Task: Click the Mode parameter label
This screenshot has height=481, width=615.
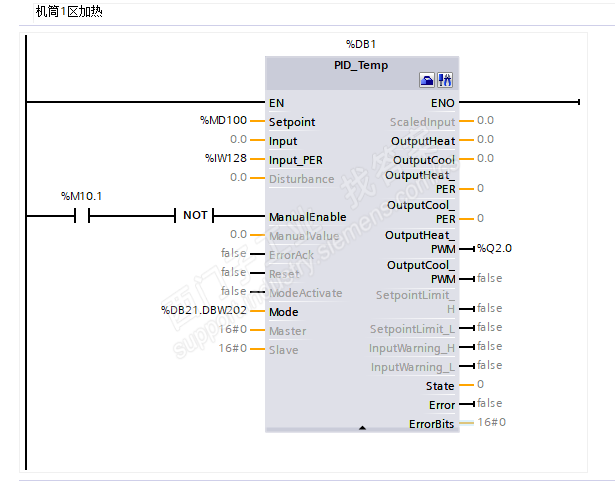Action: (x=284, y=312)
